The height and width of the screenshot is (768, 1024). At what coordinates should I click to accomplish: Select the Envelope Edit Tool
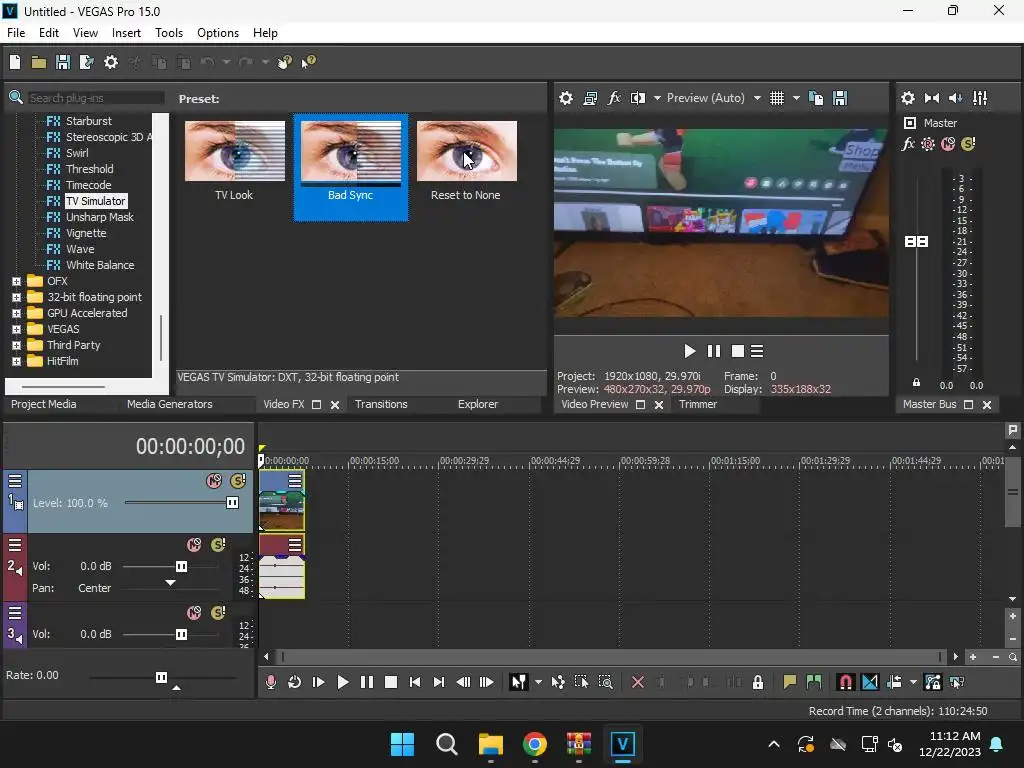558,682
